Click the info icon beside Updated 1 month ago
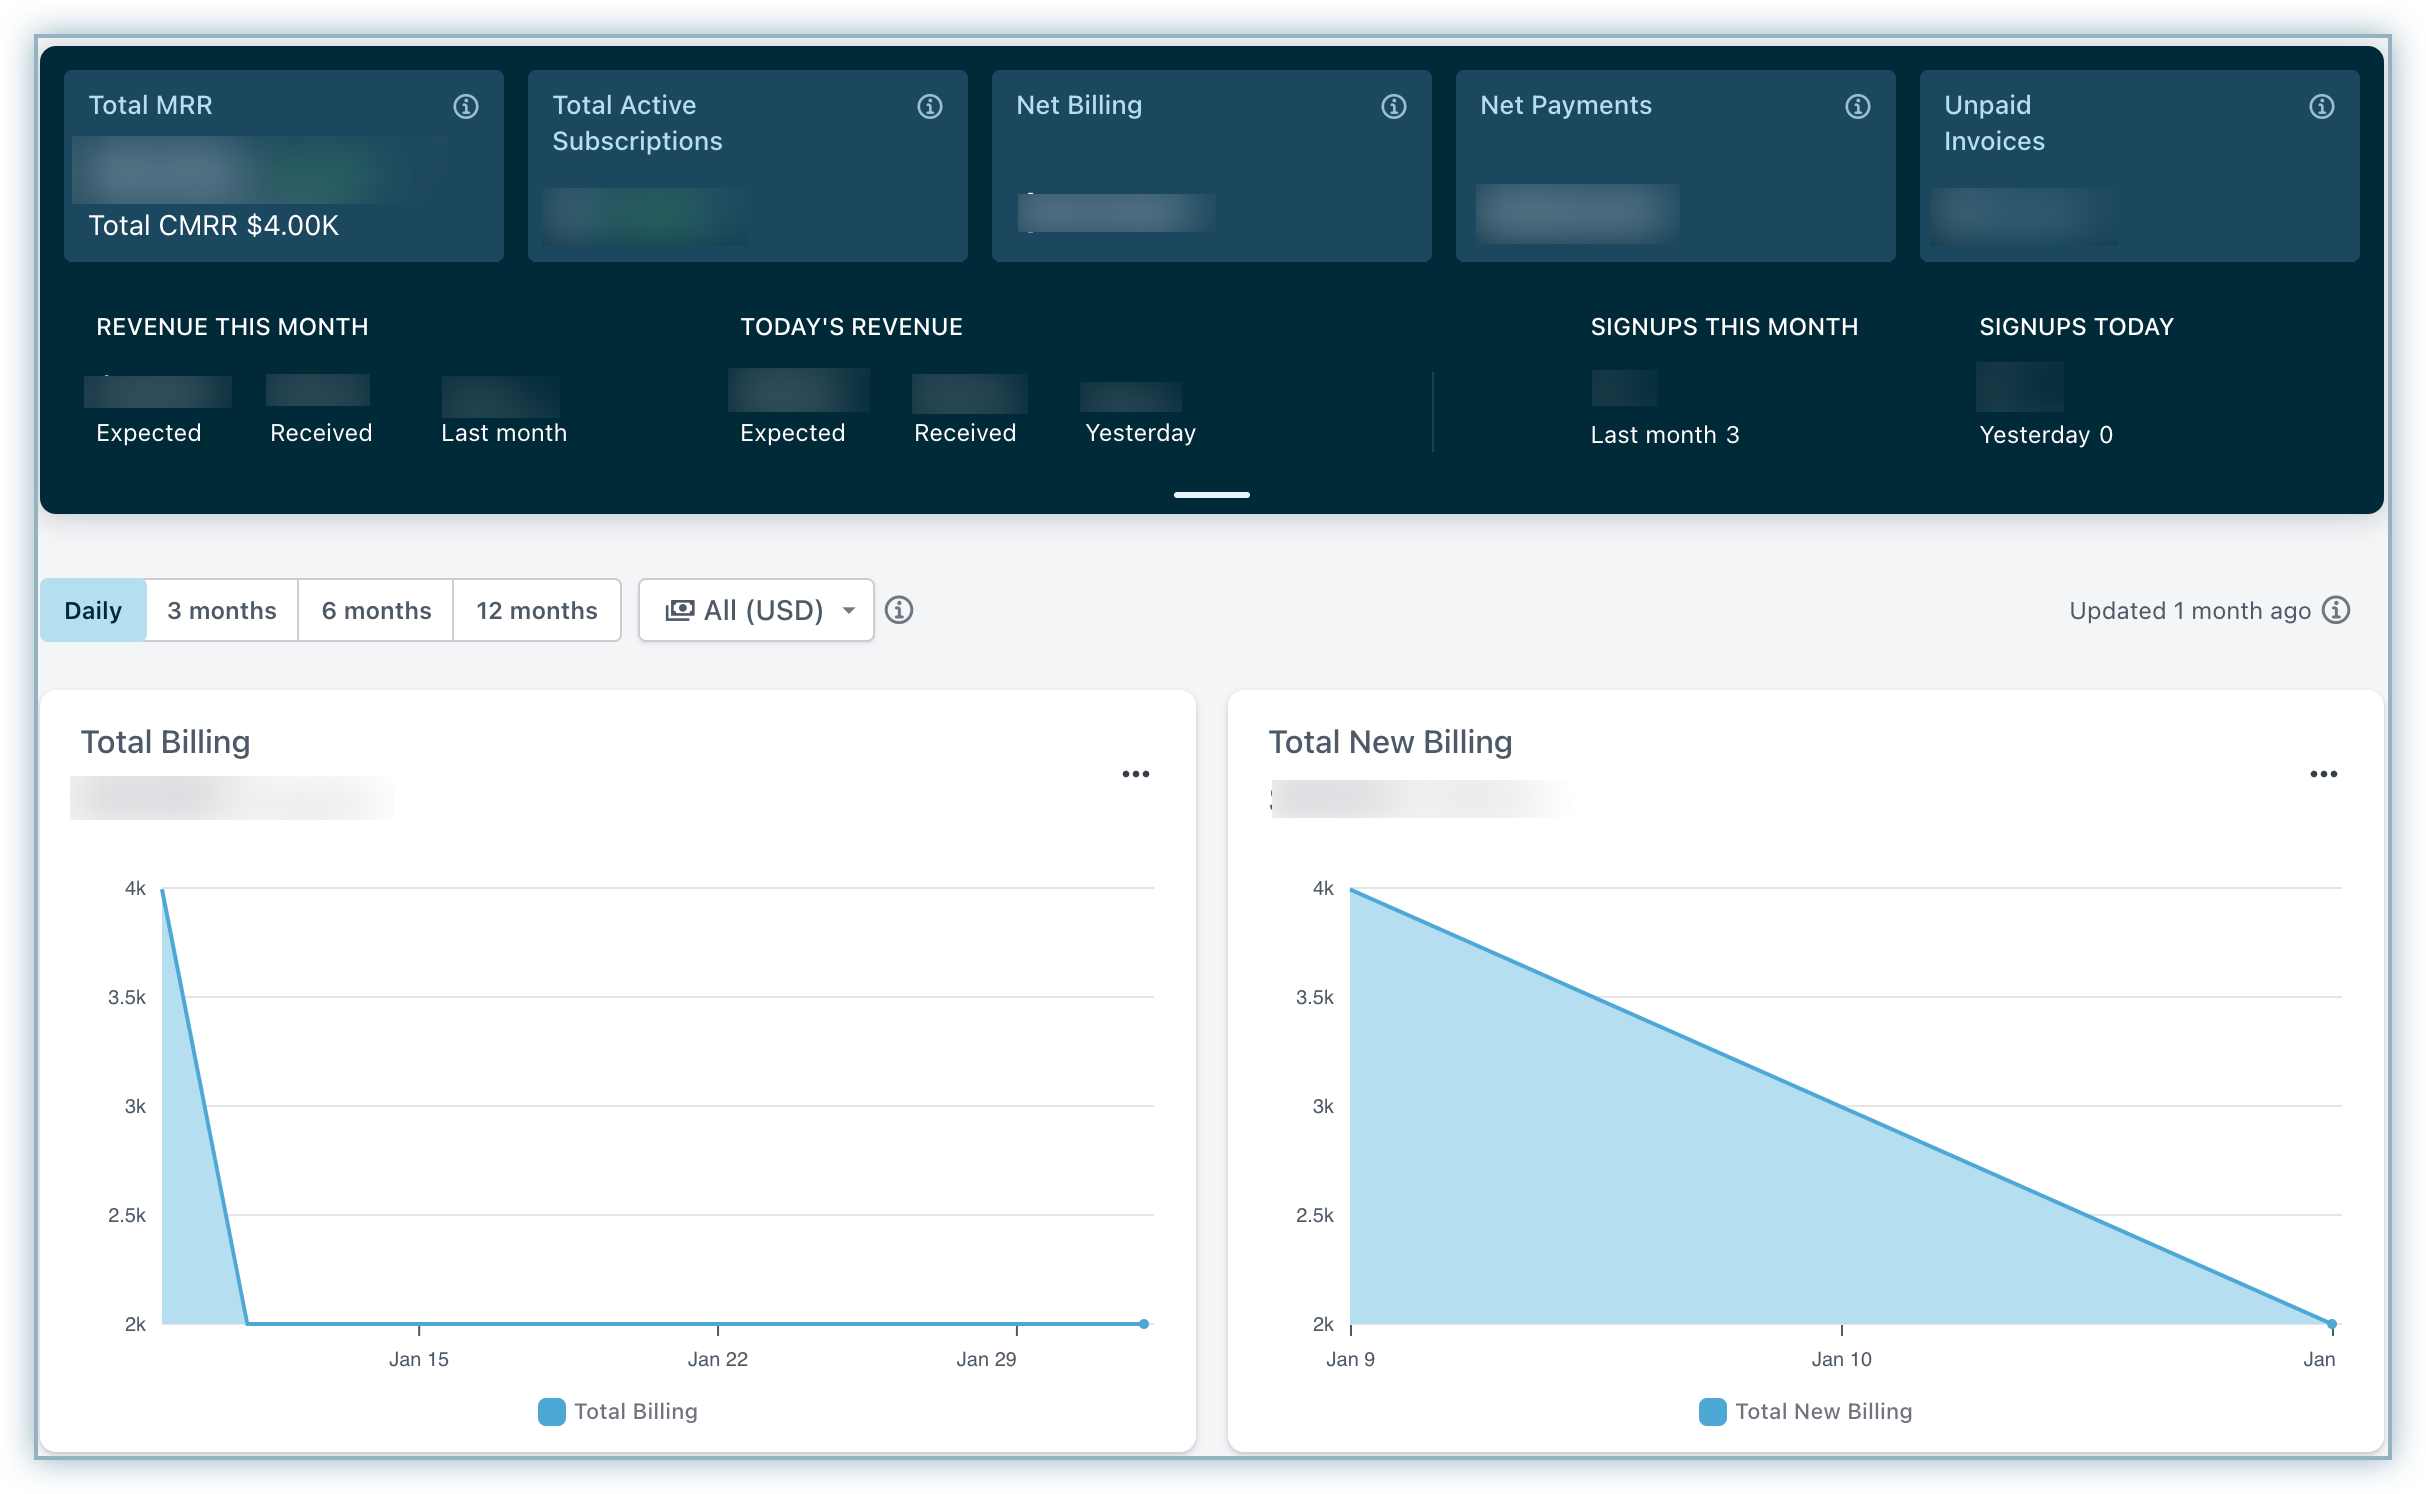 2337,609
